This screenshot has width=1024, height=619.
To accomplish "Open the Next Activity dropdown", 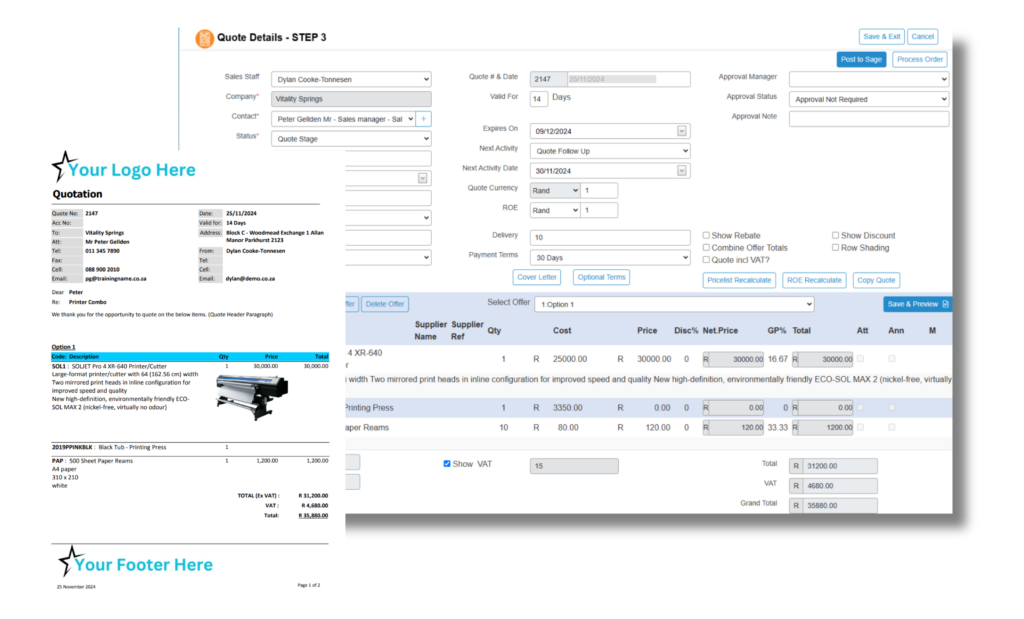I will (610, 151).
